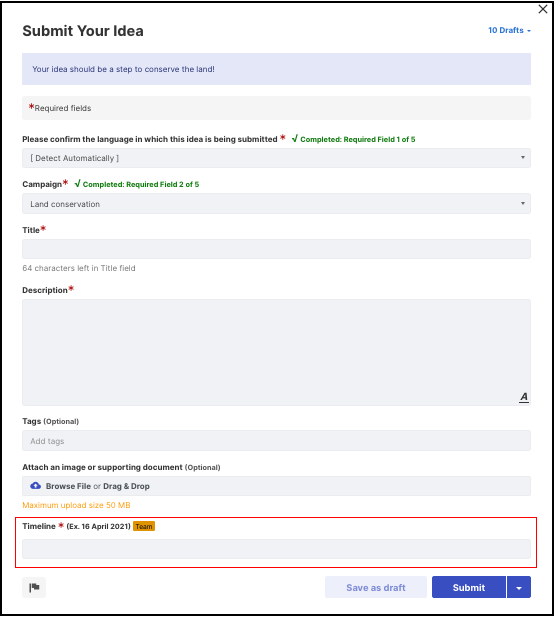Open the 10 Drafts dropdown
Image resolution: width=555 pixels, height=617 pixels.
(509, 30)
